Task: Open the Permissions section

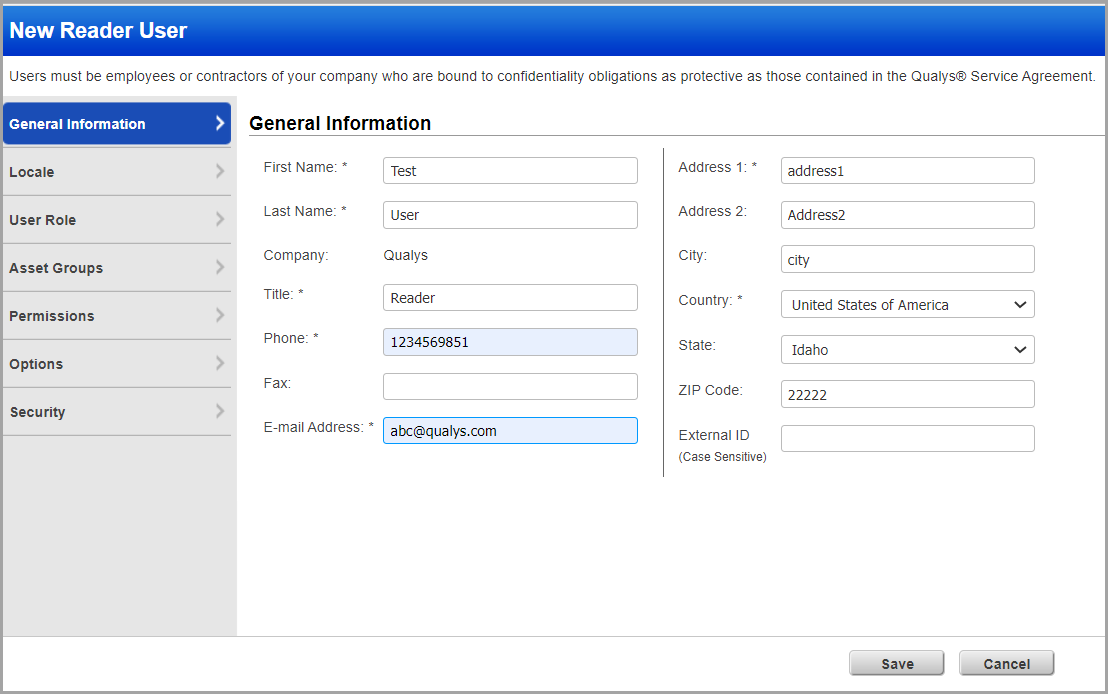Action: coord(117,316)
